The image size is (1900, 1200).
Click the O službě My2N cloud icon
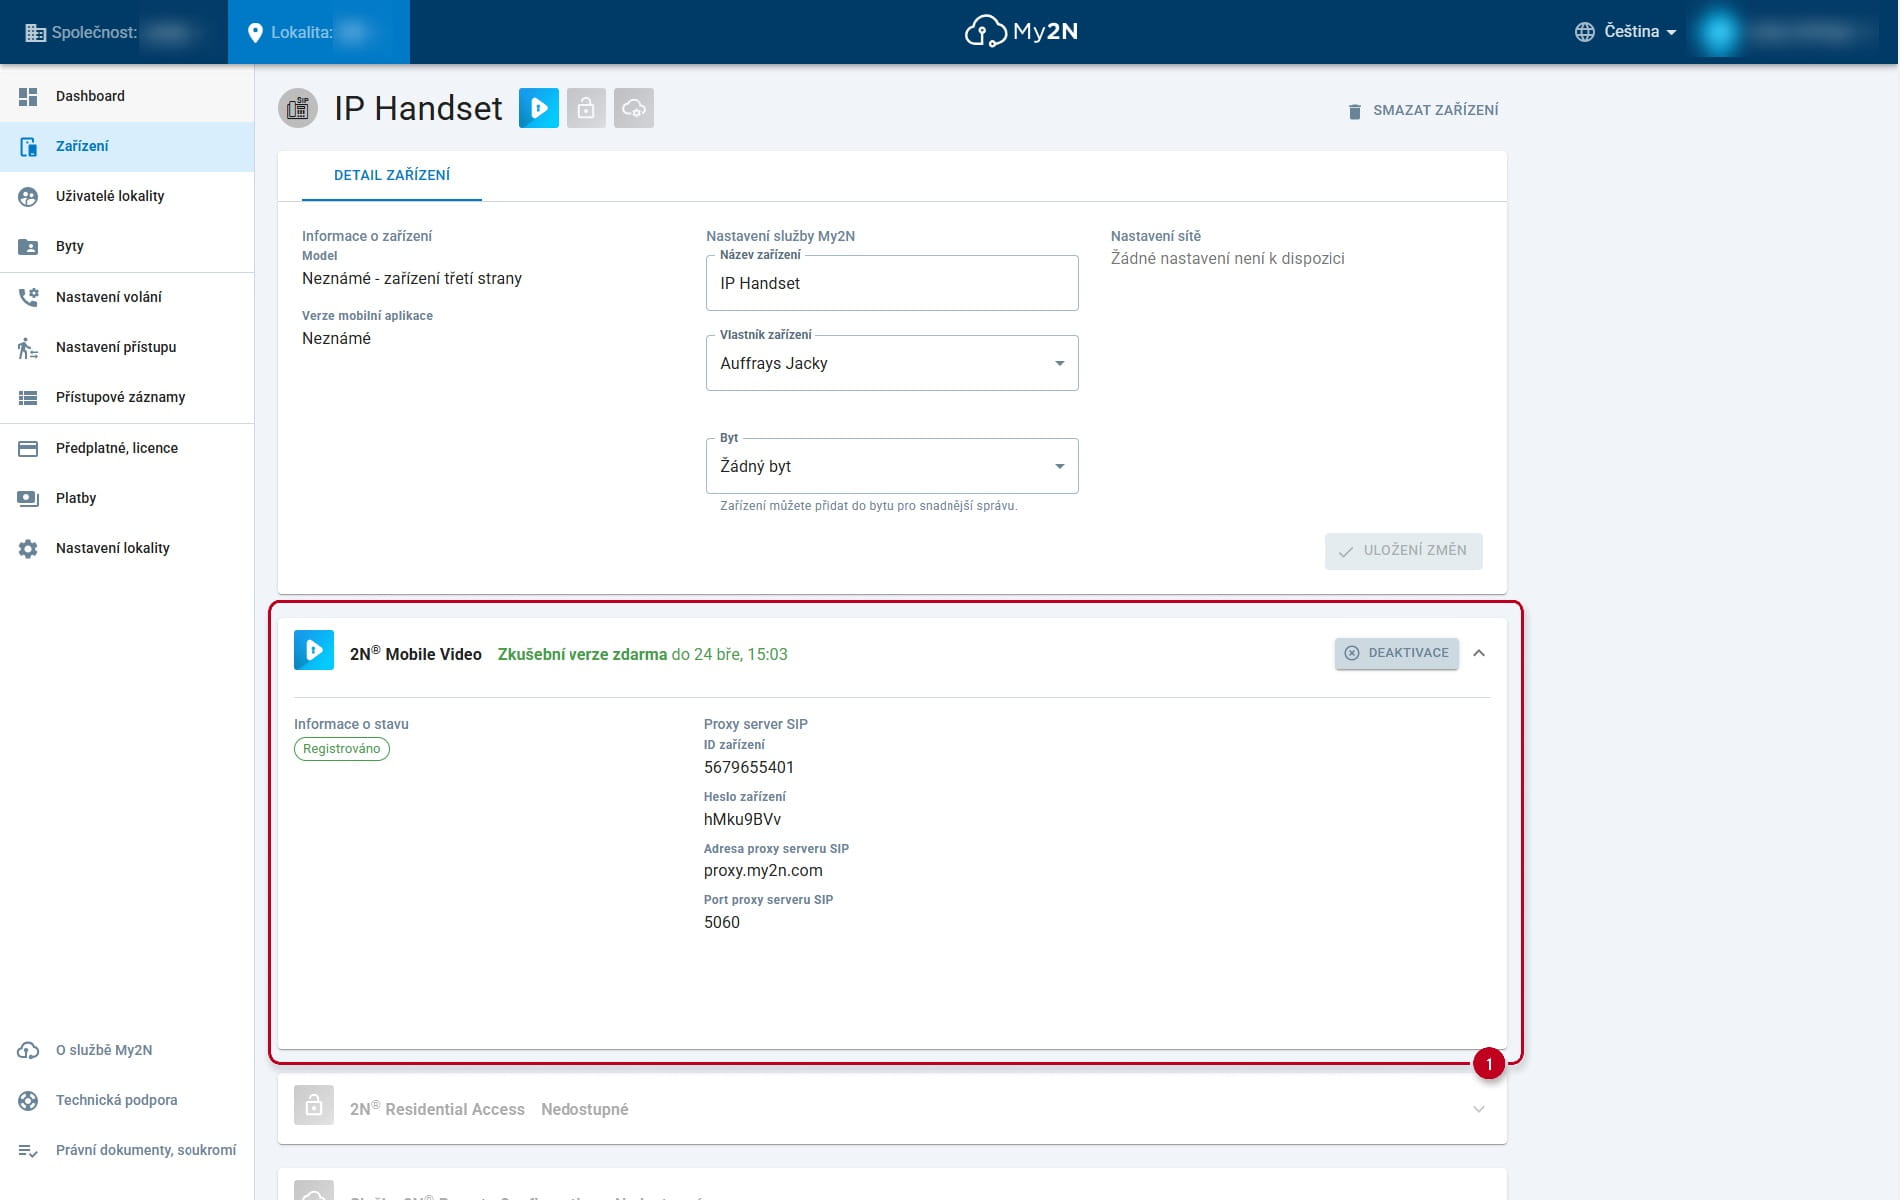tap(28, 1050)
